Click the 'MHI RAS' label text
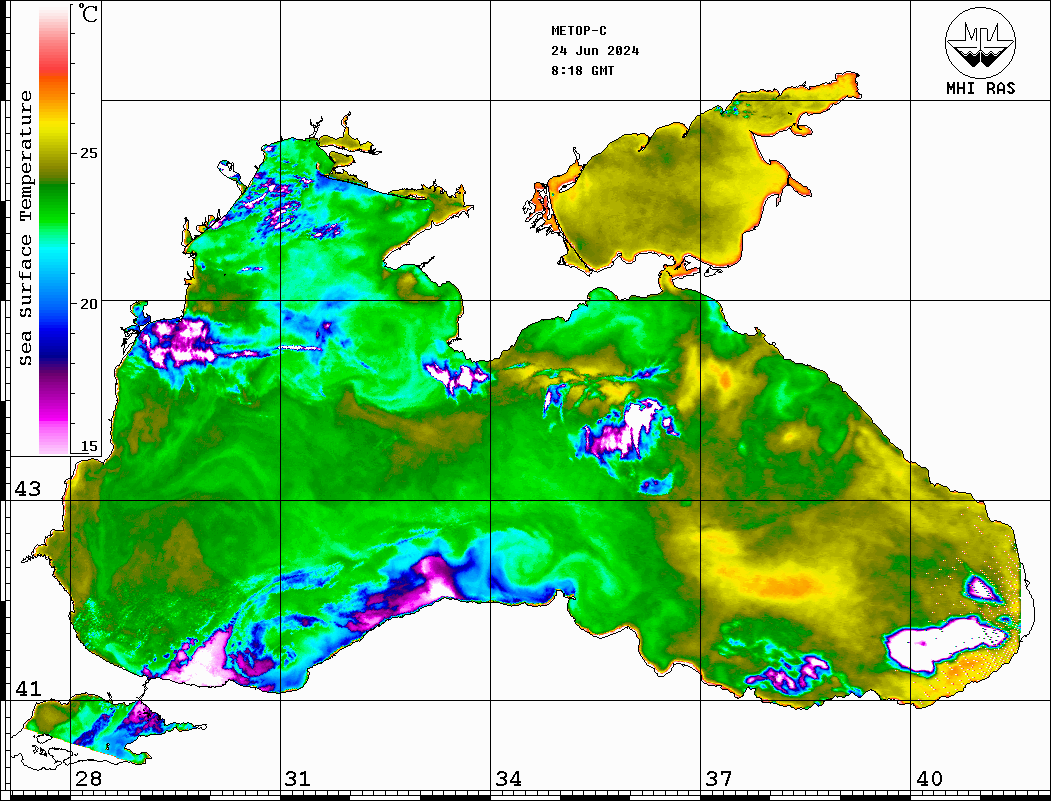 click(x=980, y=88)
